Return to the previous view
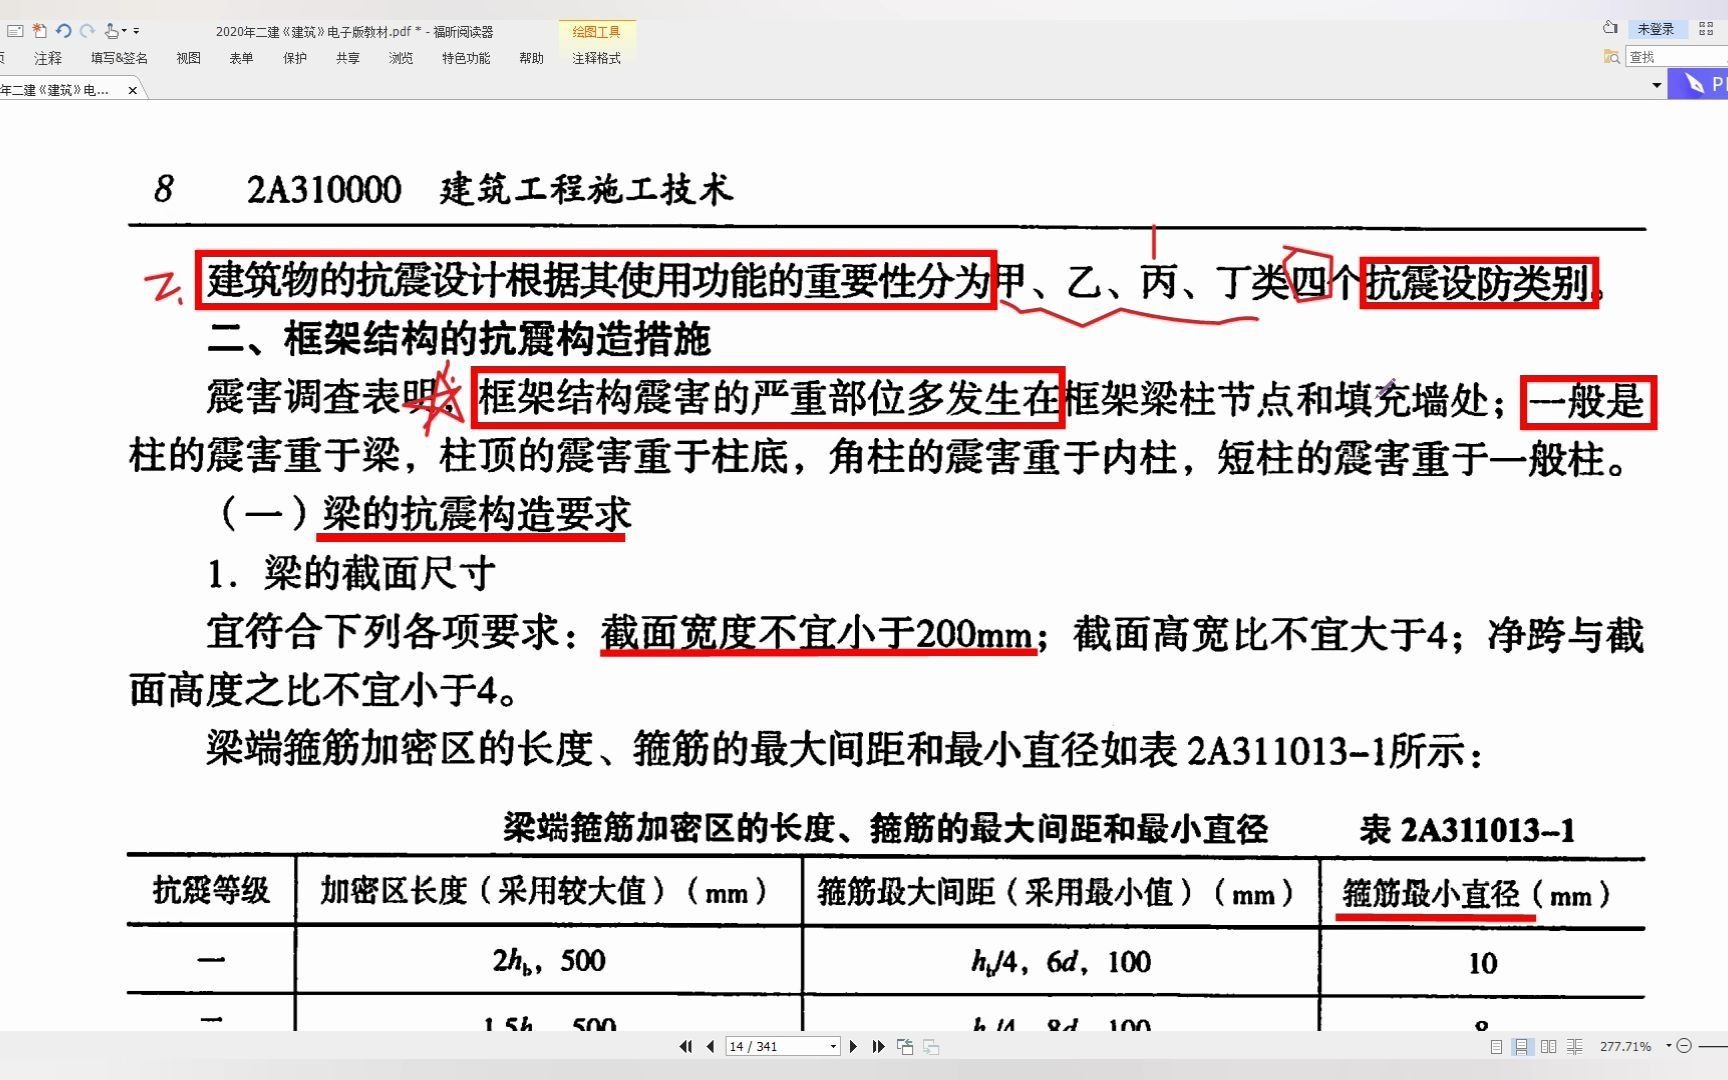 coord(905,1045)
